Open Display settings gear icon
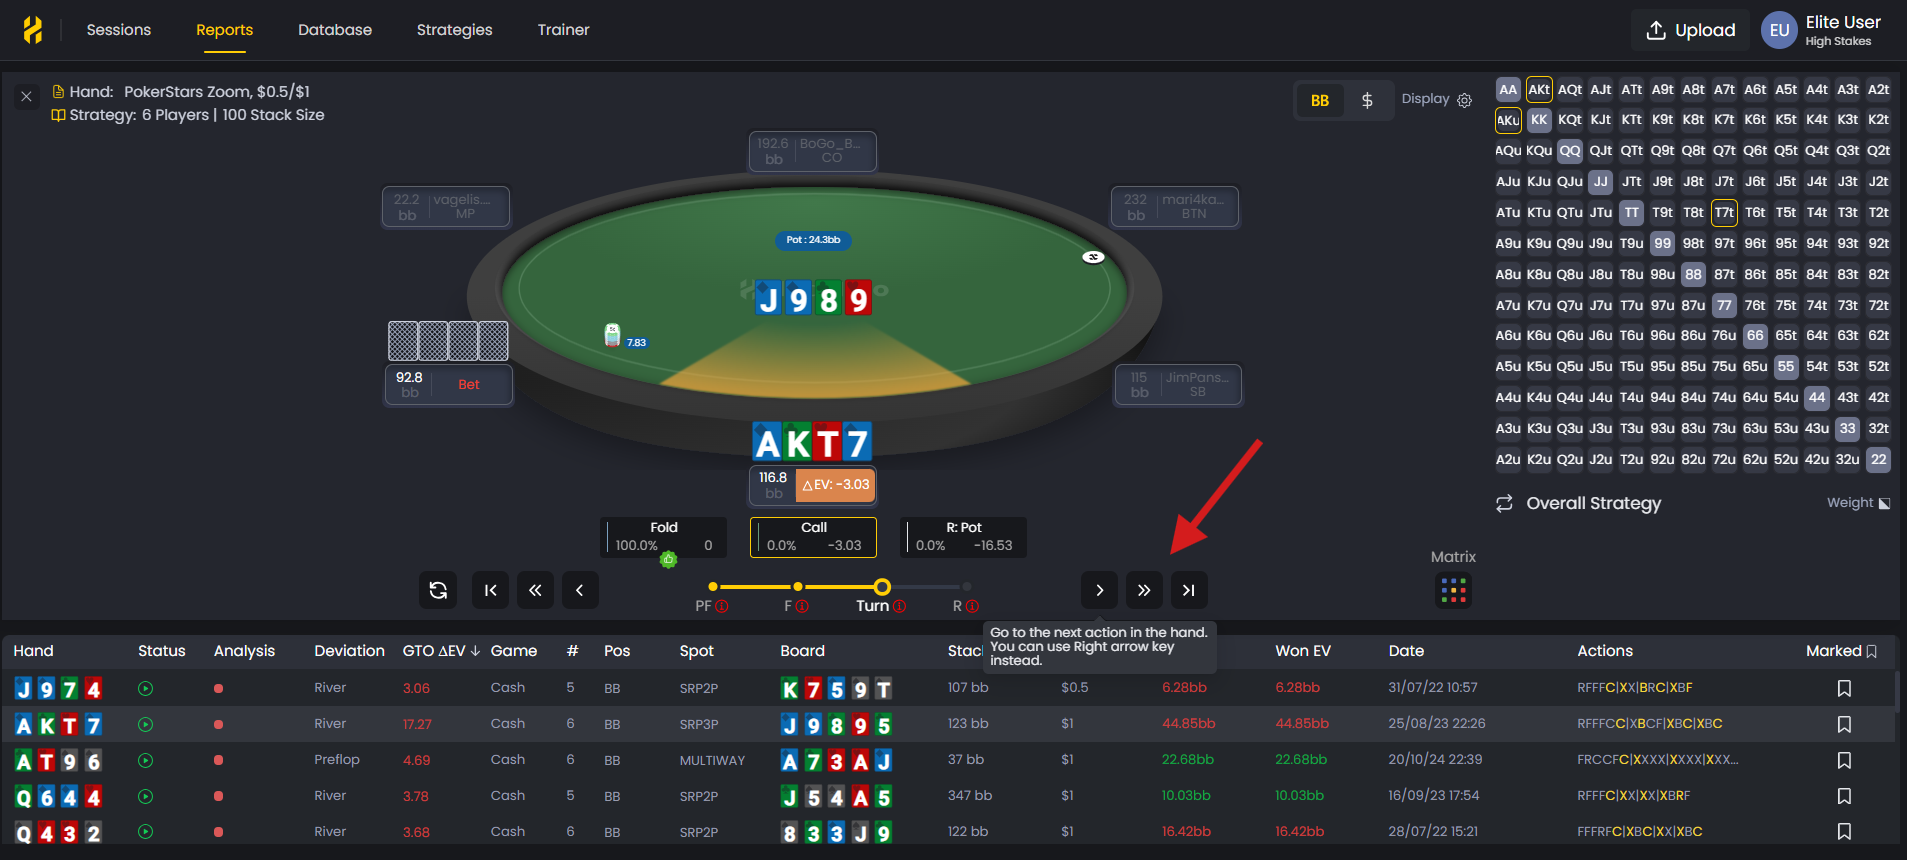The height and width of the screenshot is (860, 1907). pos(1465,100)
